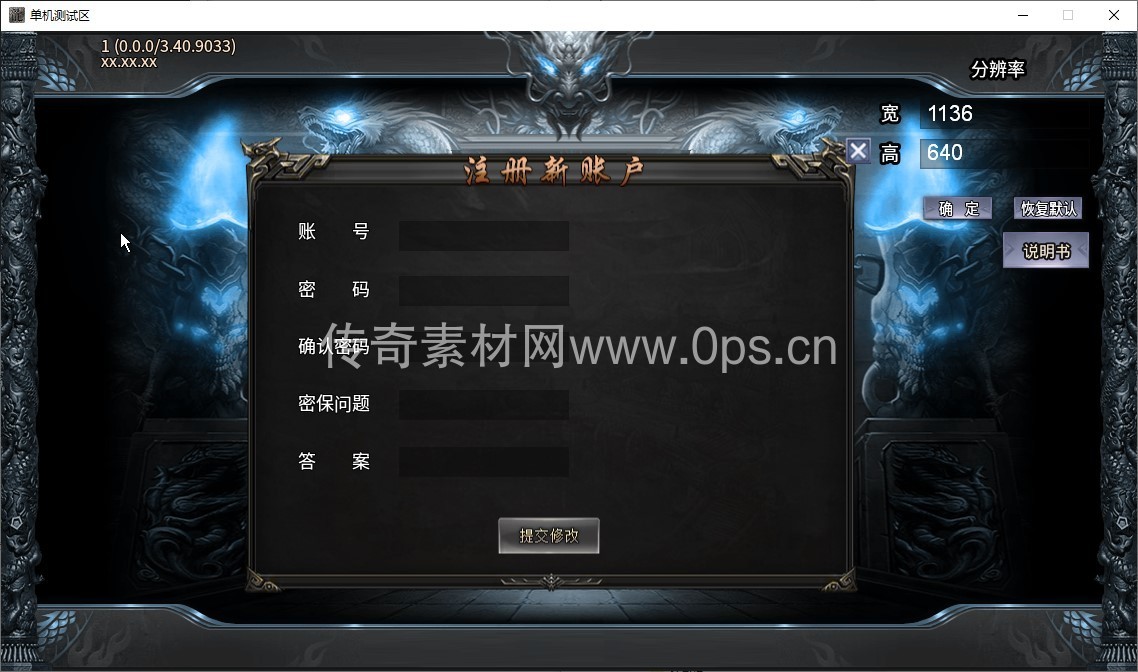Focus the 密保问题 security question field
Screen dimensions: 1138x672
pyautogui.click(x=484, y=404)
